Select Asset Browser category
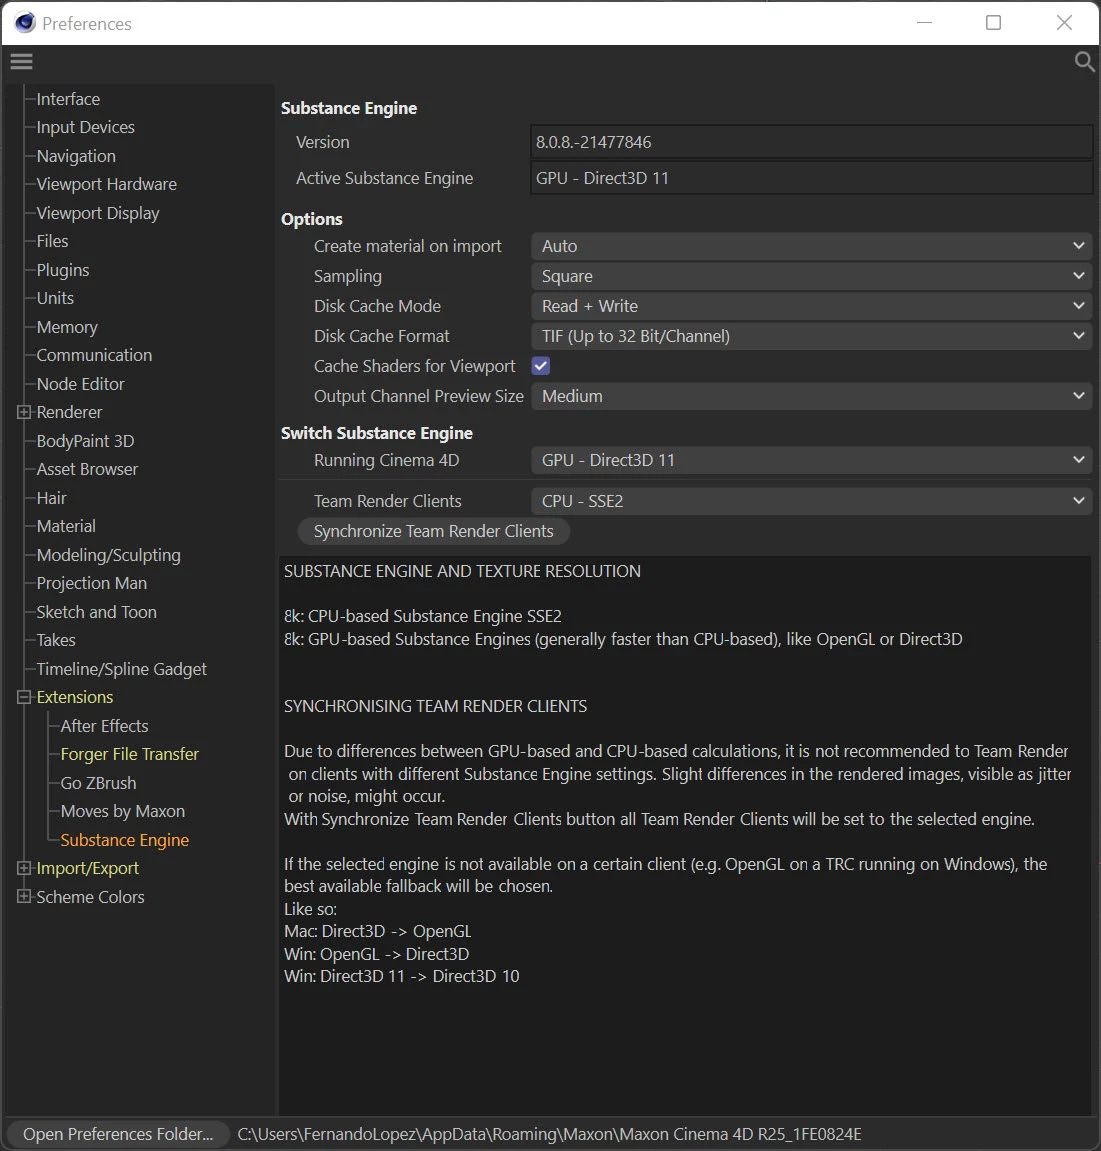Screen dimensions: 1101x1151 pos(87,469)
